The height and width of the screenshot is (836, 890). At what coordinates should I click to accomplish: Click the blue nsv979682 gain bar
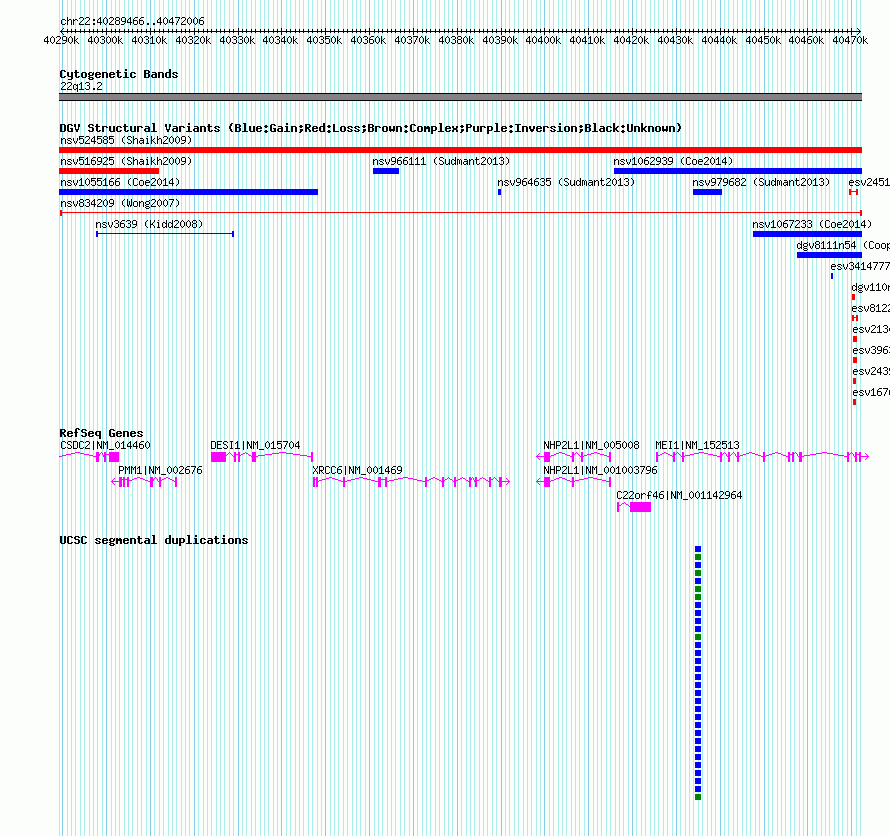point(707,192)
